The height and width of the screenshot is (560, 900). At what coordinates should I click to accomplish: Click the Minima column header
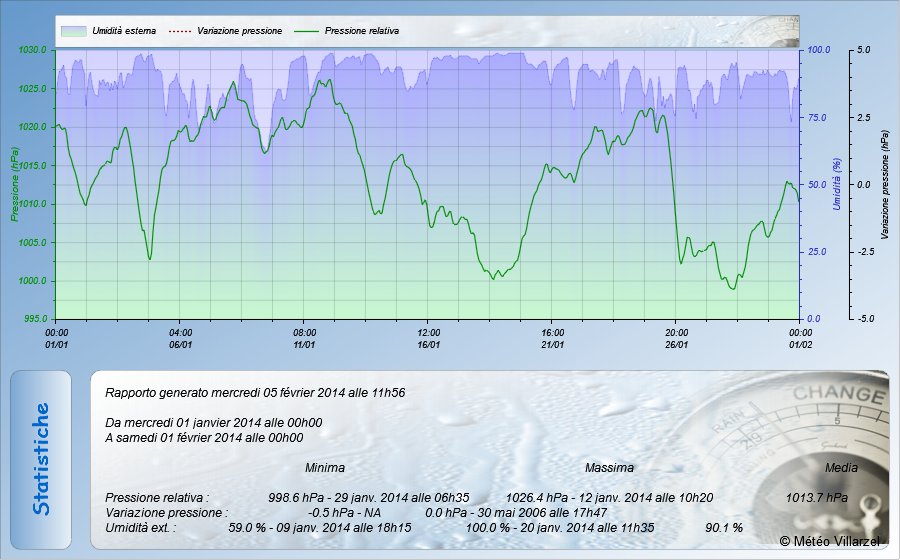[x=325, y=468]
